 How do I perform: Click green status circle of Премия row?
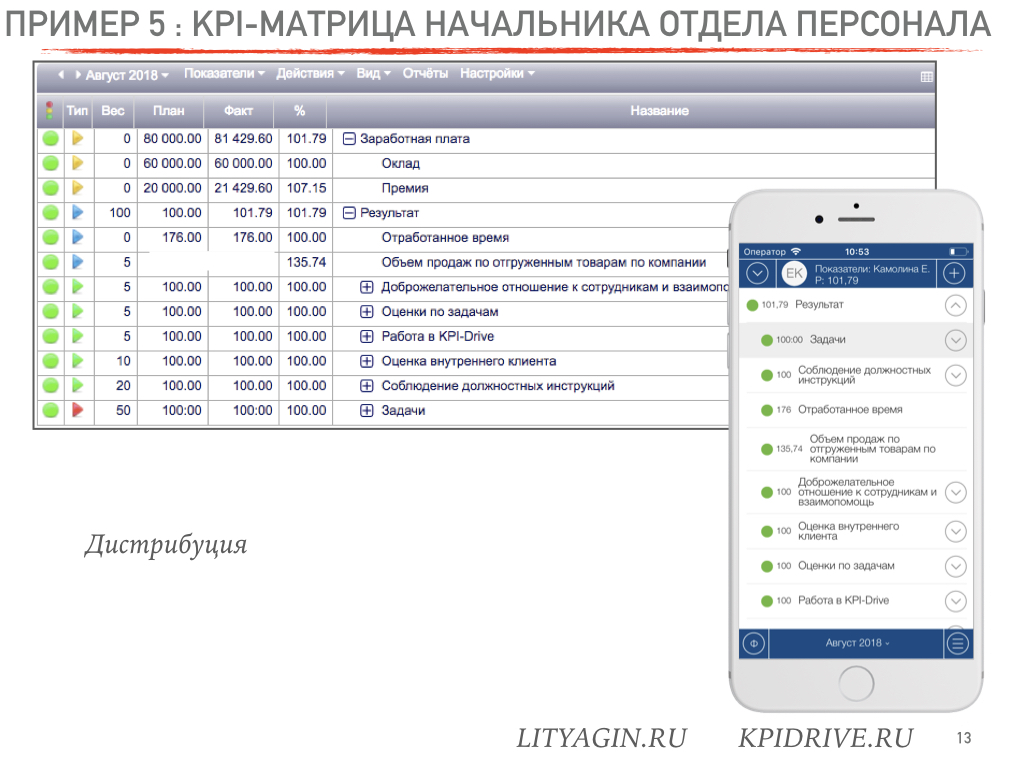(x=50, y=188)
